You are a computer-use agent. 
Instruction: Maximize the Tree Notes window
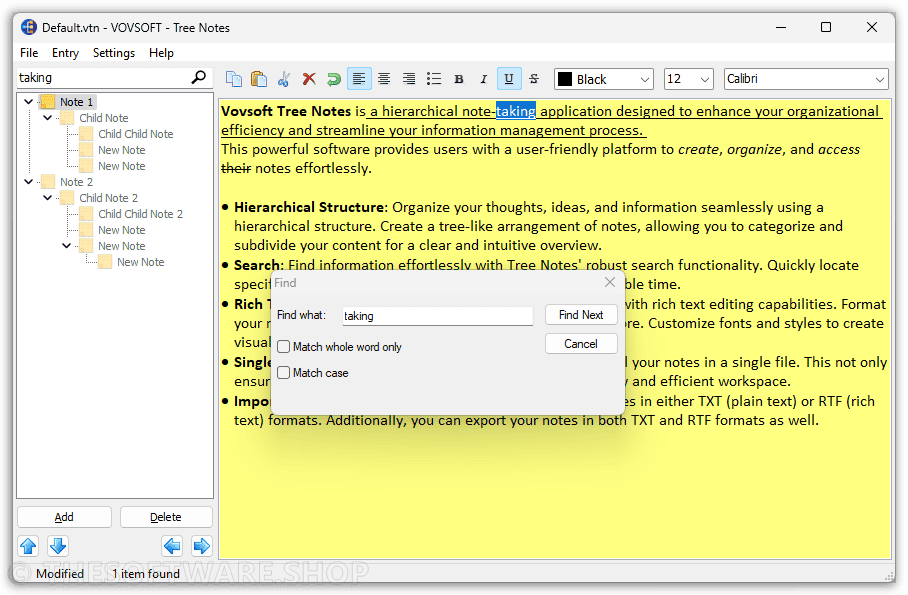pyautogui.click(x=826, y=27)
